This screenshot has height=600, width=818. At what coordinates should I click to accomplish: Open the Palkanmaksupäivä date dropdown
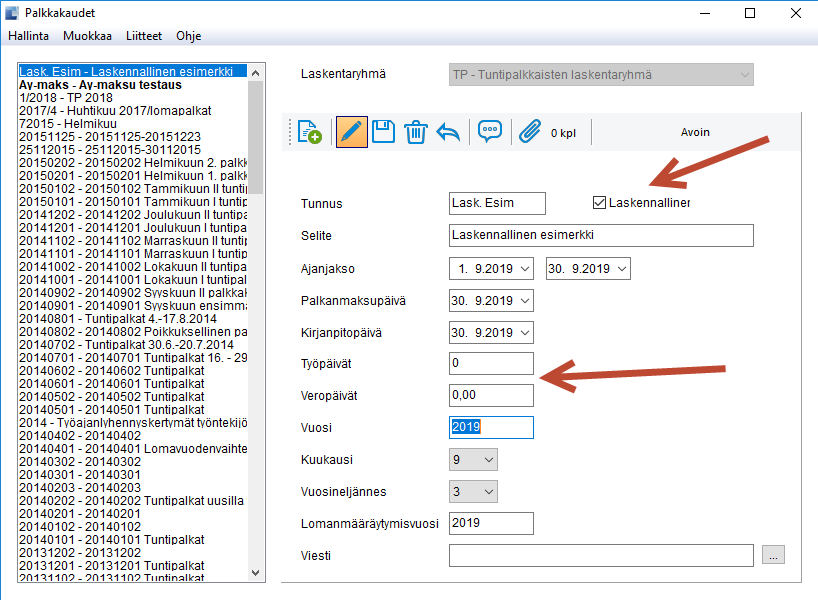[x=525, y=301]
